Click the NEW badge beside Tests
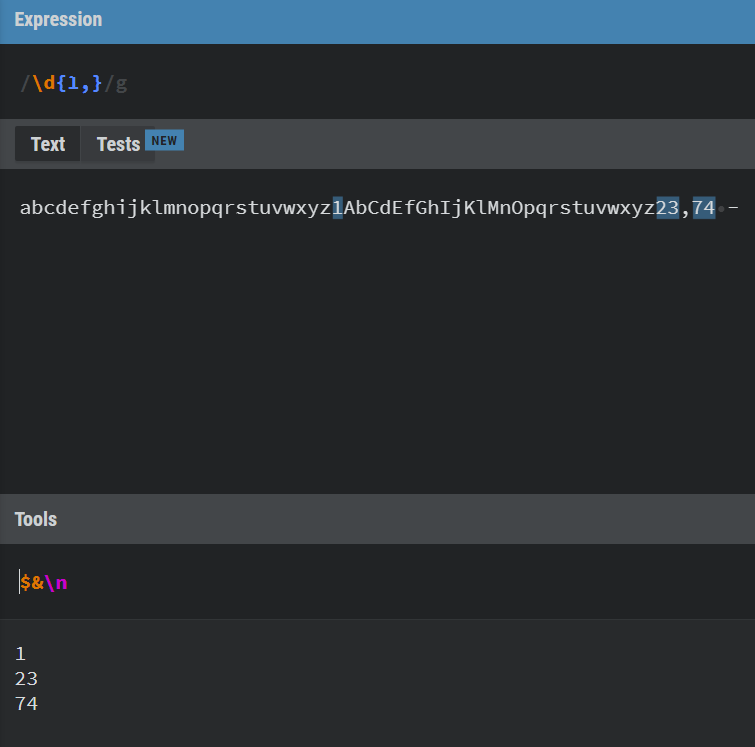 (x=164, y=140)
